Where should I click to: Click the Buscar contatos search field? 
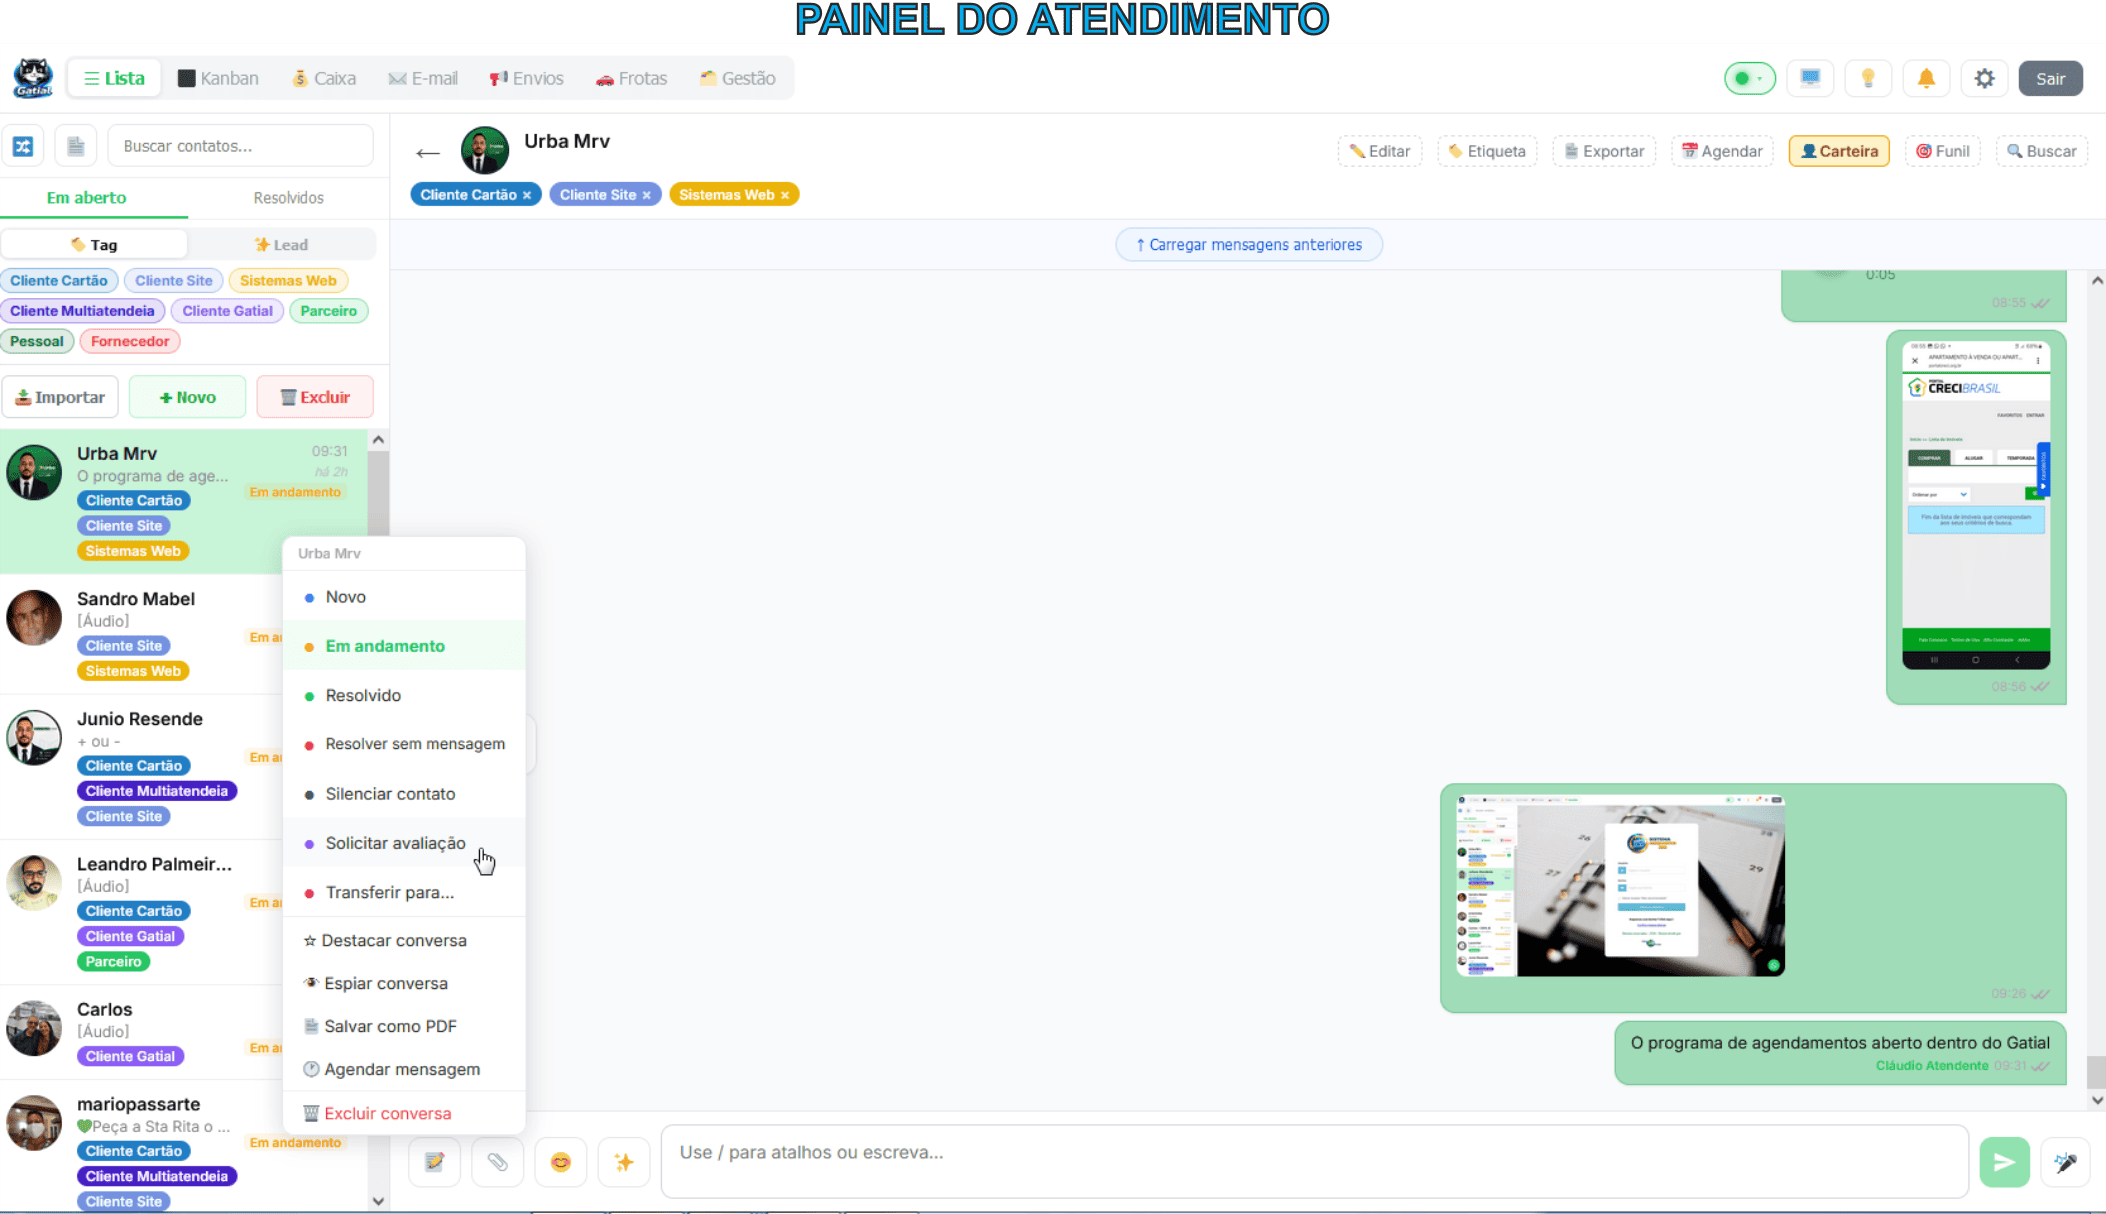tap(240, 146)
